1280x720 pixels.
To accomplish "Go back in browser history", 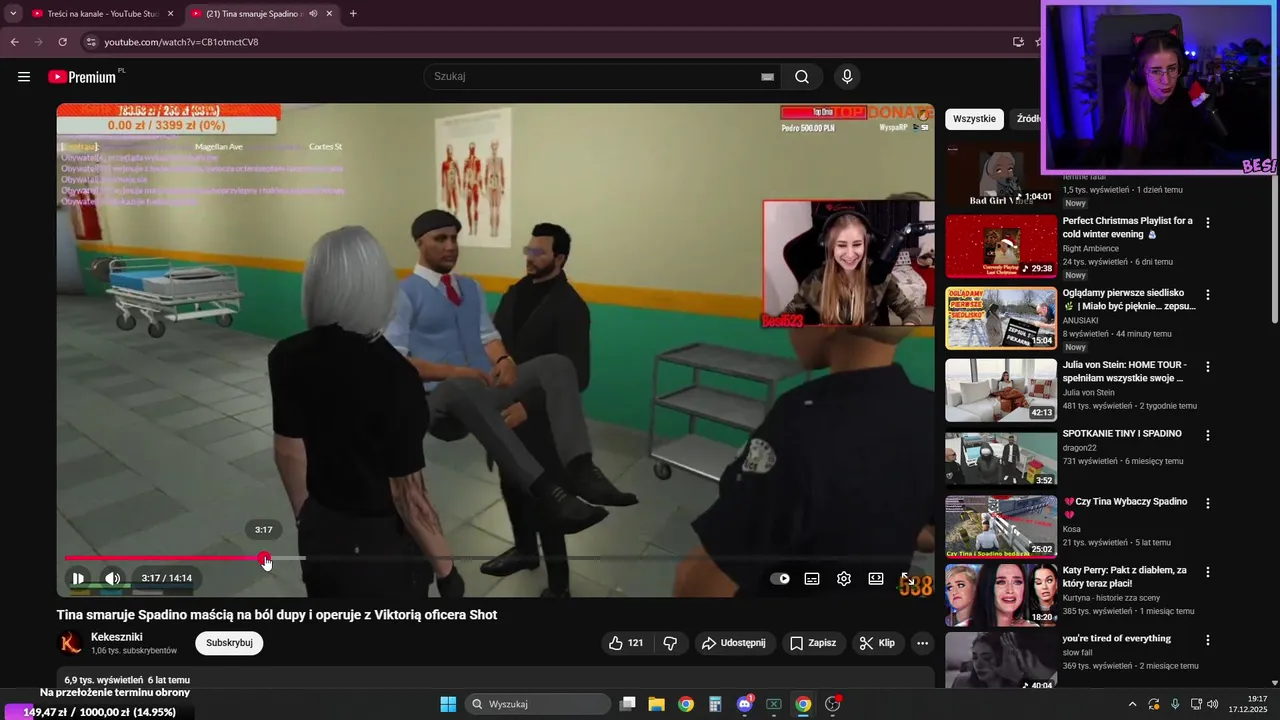I will (x=14, y=42).
